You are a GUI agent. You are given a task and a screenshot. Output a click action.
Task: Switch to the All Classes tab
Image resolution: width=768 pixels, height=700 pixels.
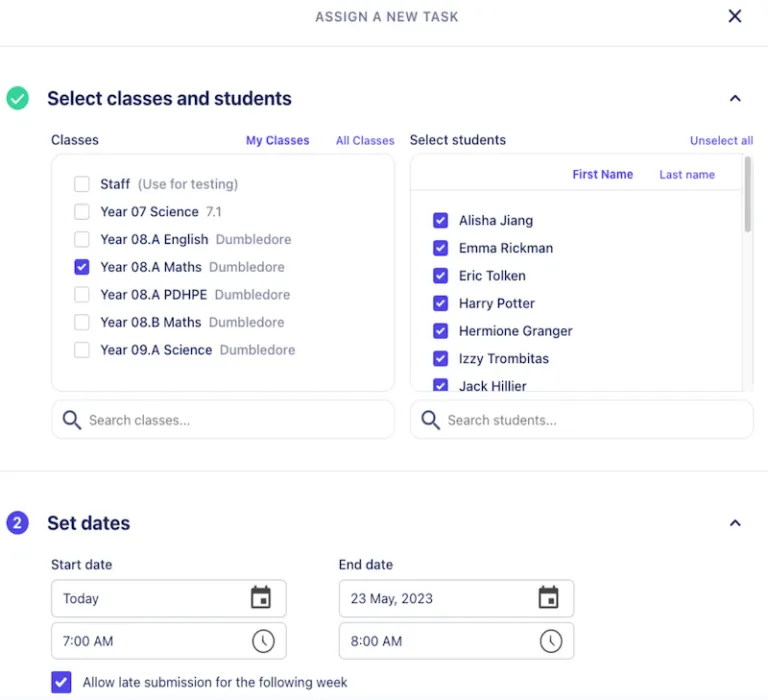365,141
